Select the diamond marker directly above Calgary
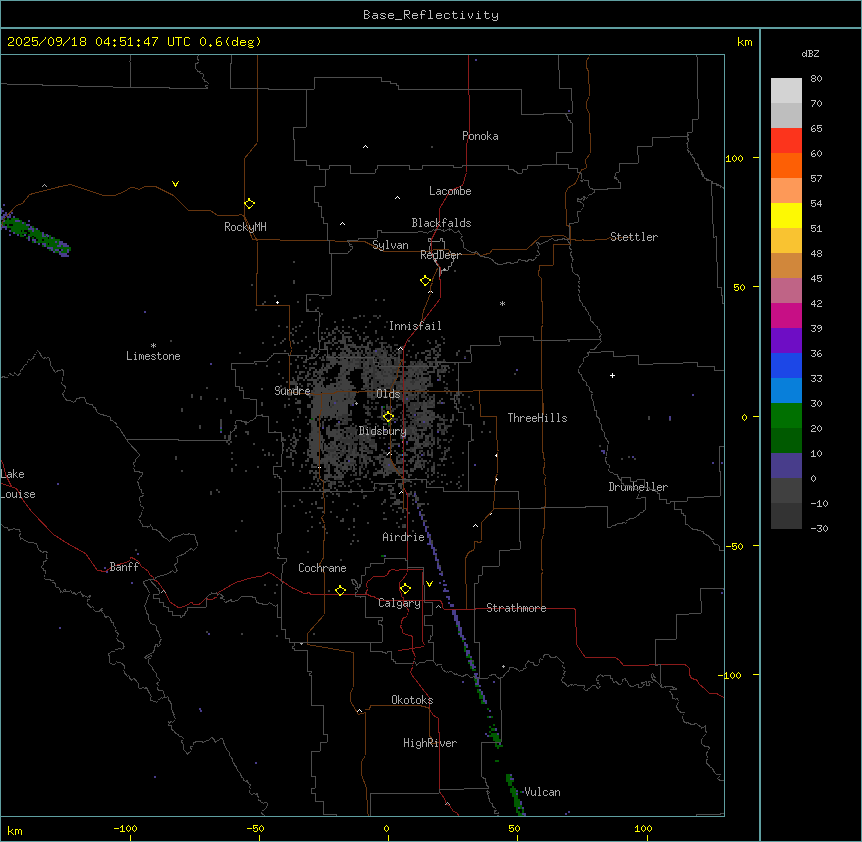The width and height of the screenshot is (862, 842). tap(405, 588)
